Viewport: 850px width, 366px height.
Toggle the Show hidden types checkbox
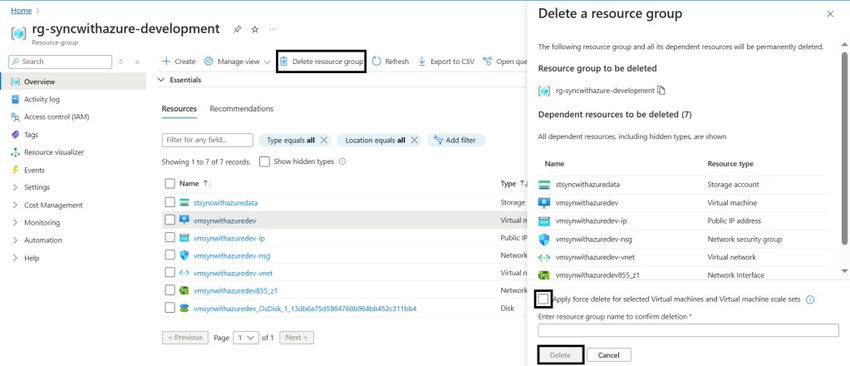click(265, 162)
